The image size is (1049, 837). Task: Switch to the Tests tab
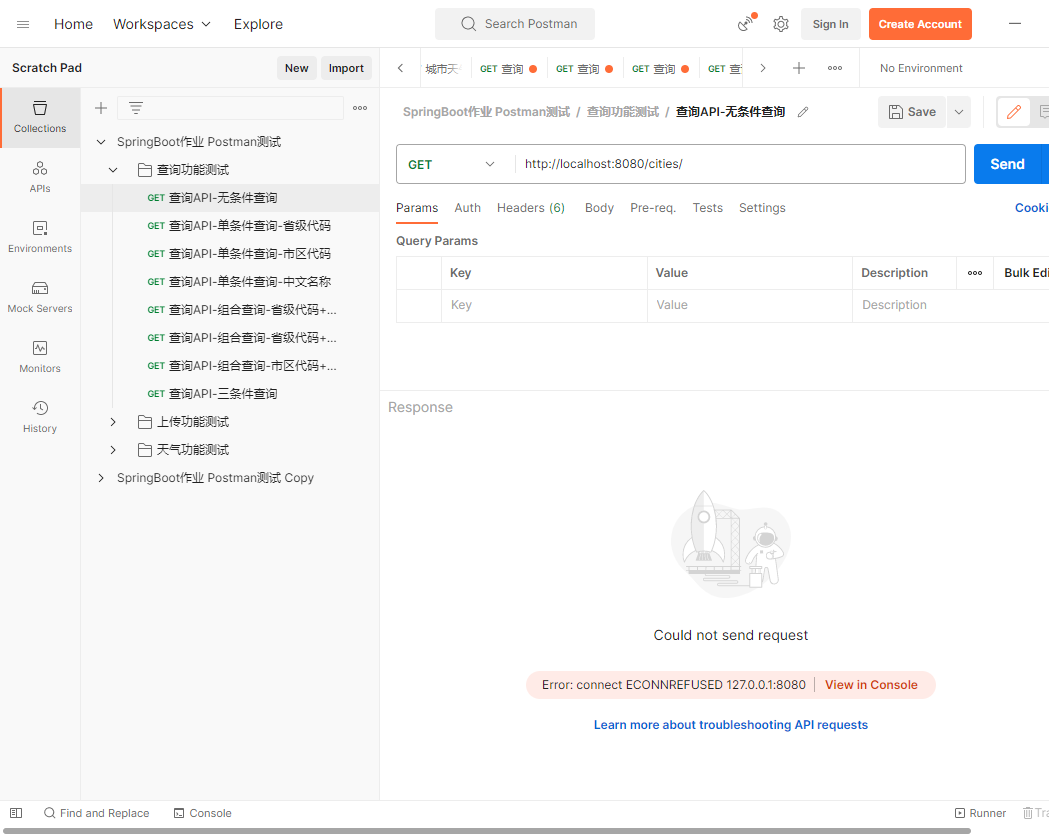(708, 208)
